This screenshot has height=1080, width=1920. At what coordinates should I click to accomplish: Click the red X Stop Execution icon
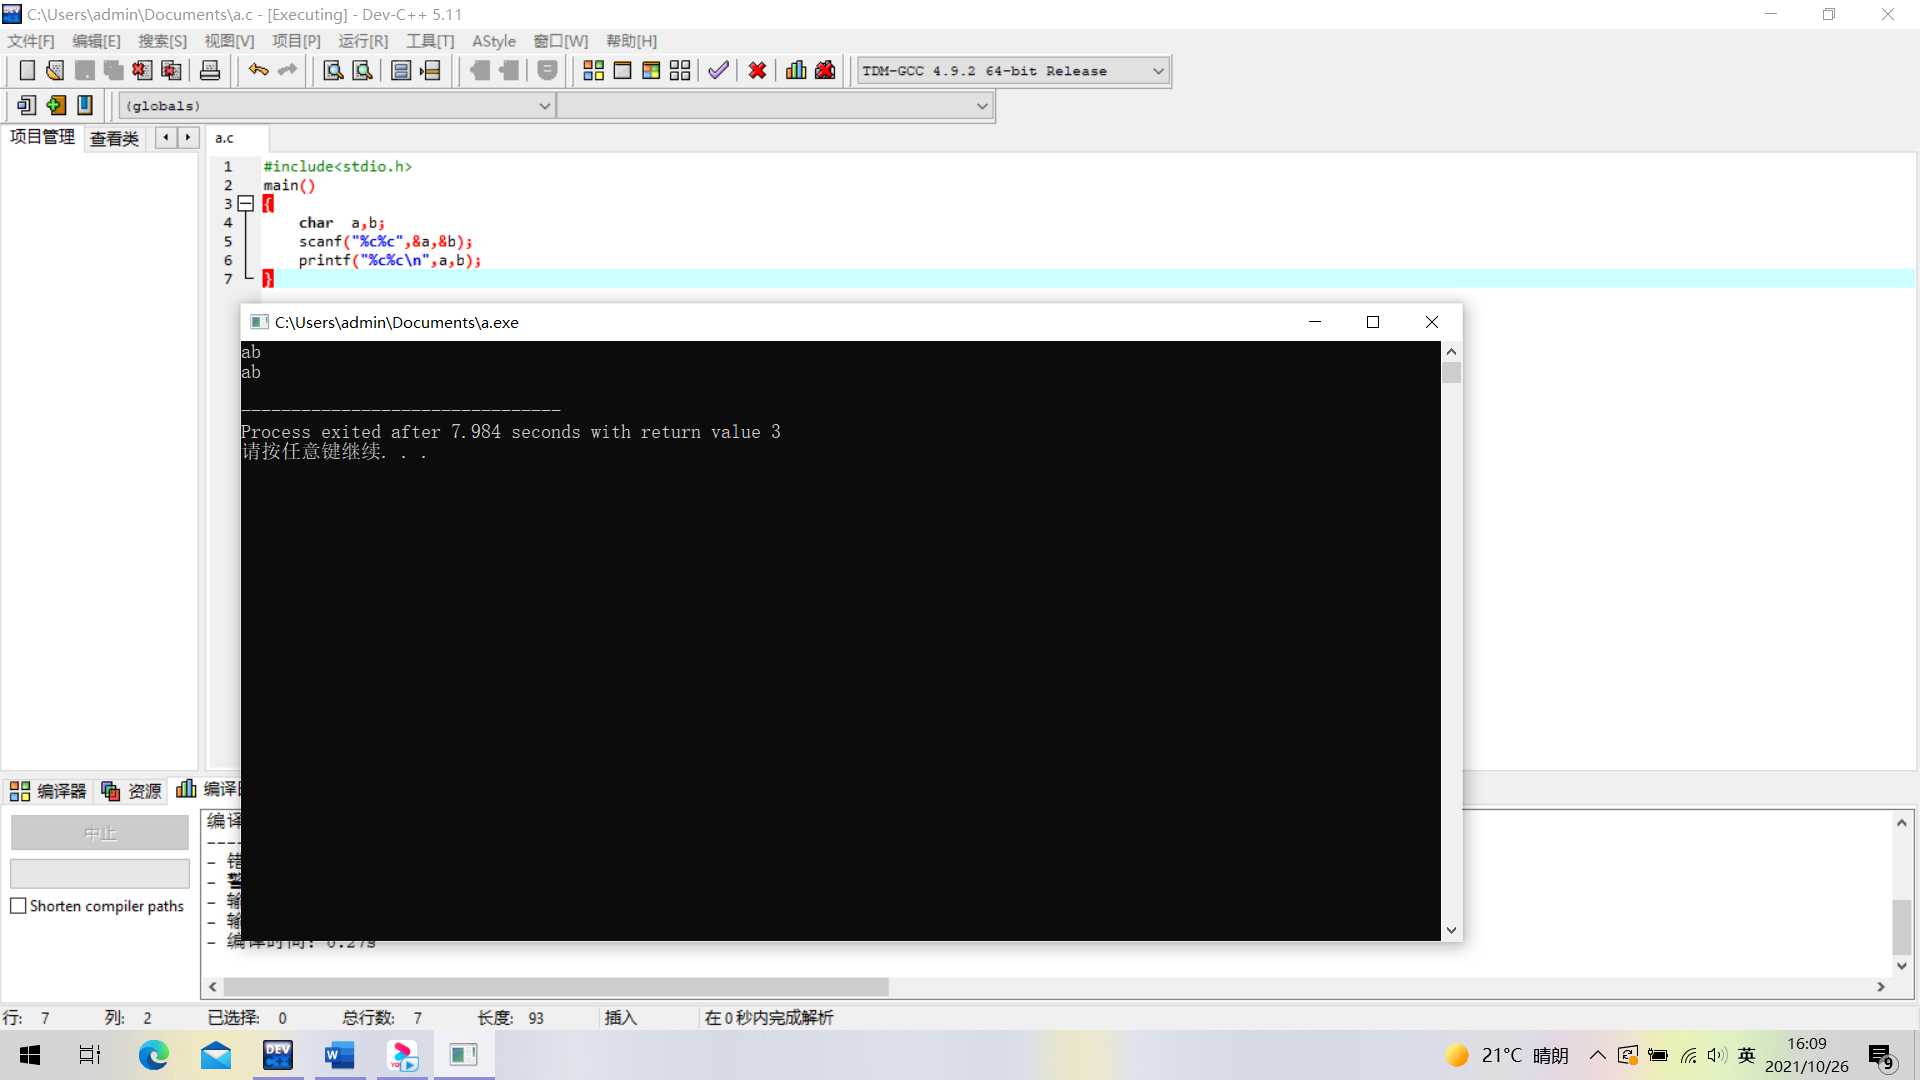(758, 71)
